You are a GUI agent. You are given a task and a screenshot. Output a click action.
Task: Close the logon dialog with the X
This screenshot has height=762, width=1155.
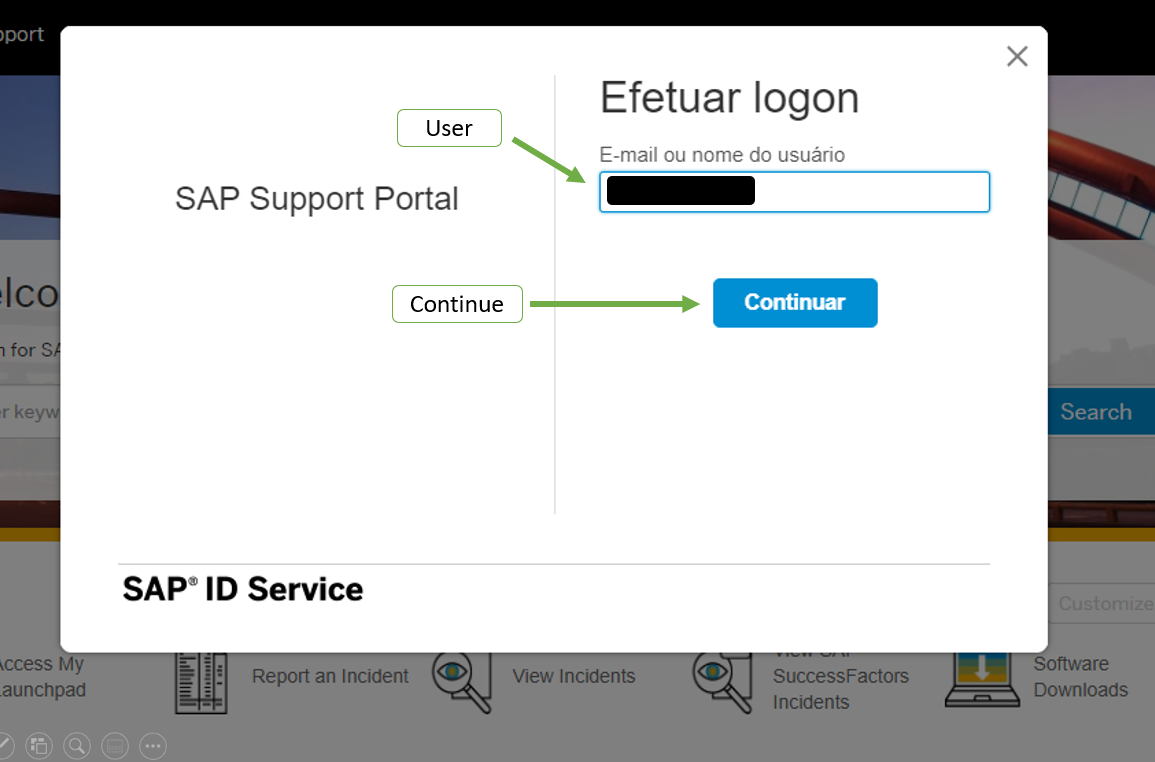pyautogui.click(x=1017, y=56)
